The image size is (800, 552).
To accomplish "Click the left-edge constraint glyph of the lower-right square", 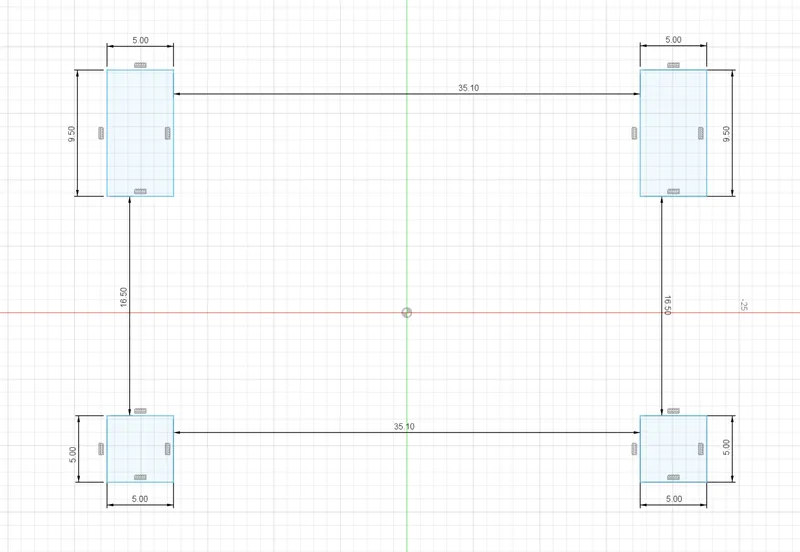I will pos(635,449).
